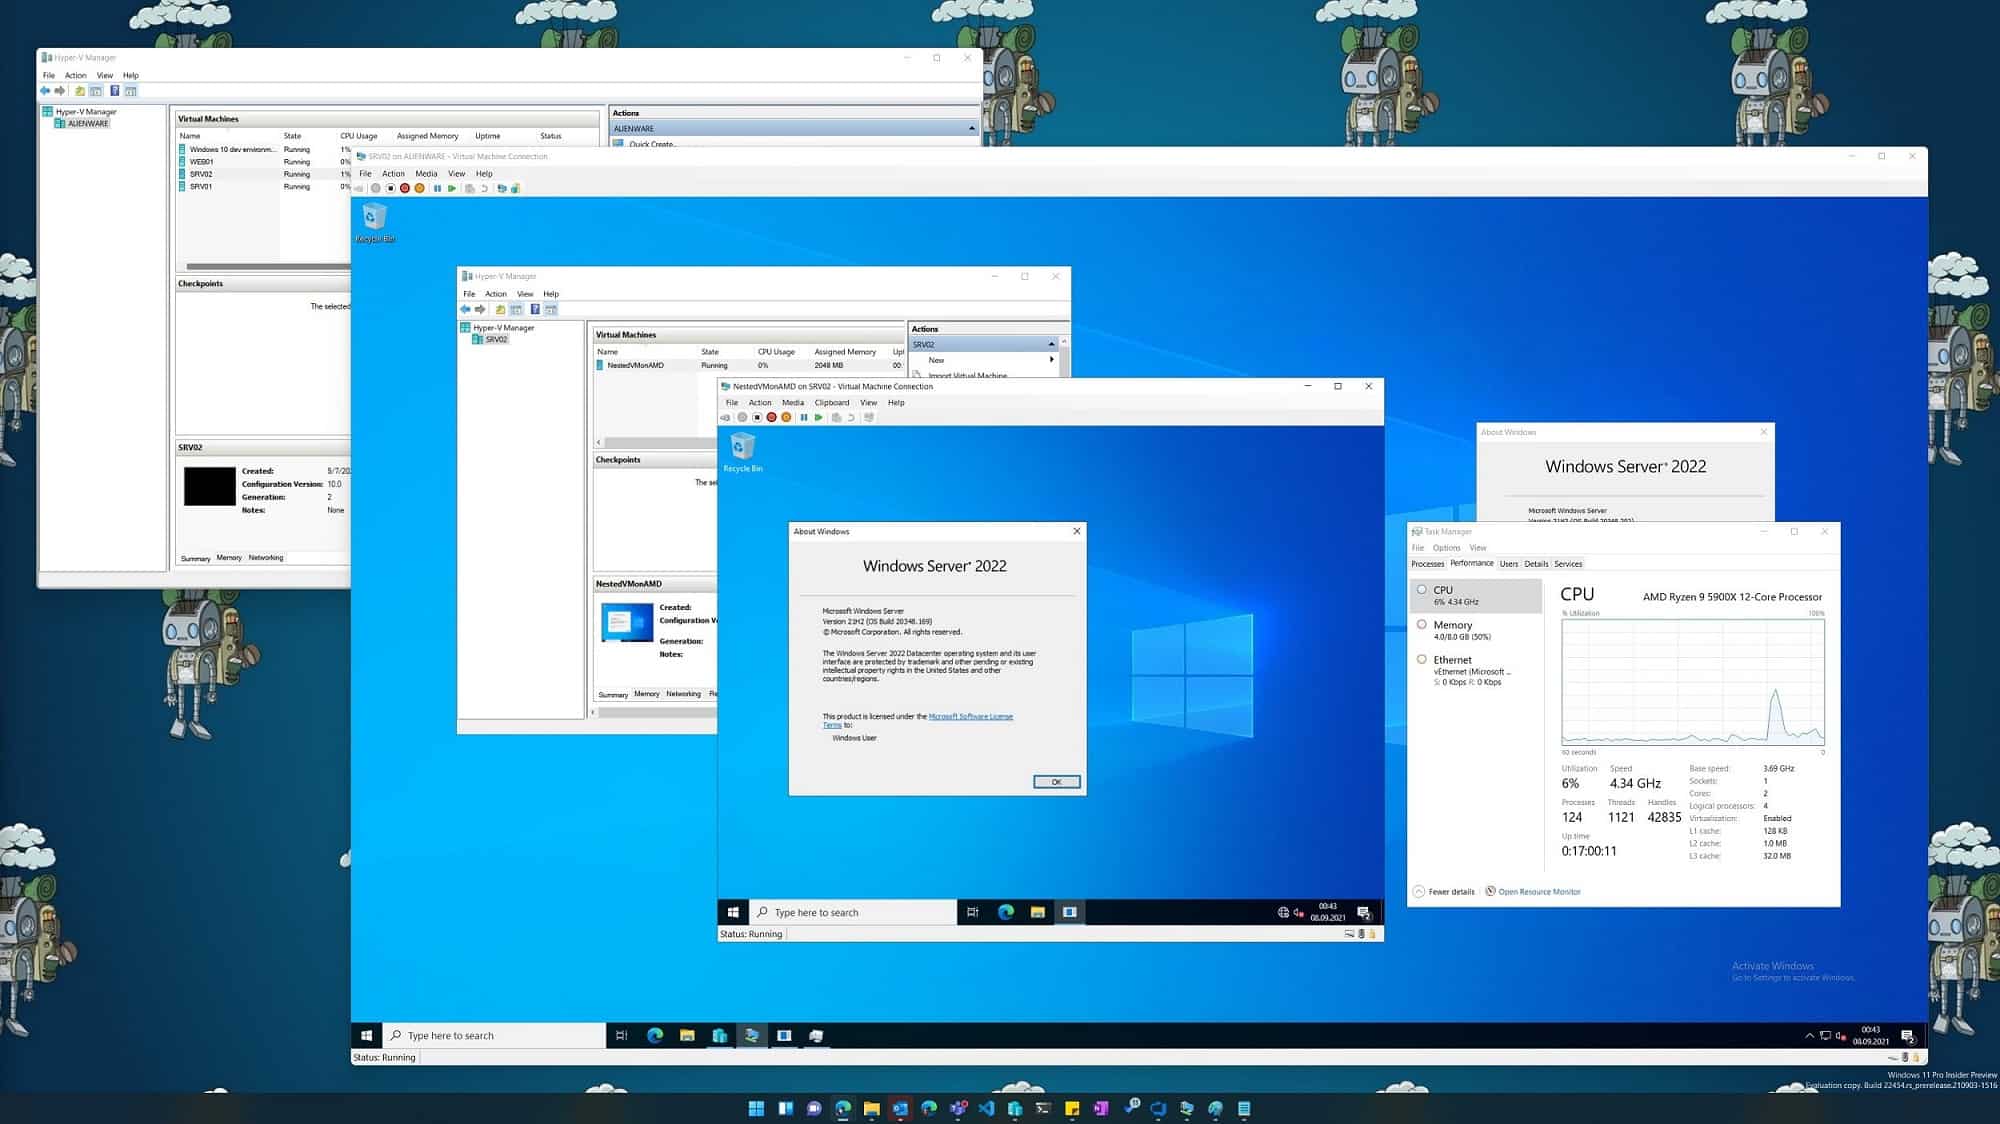Click OK in About Windows dialog
The height and width of the screenshot is (1124, 2000).
tap(1056, 782)
